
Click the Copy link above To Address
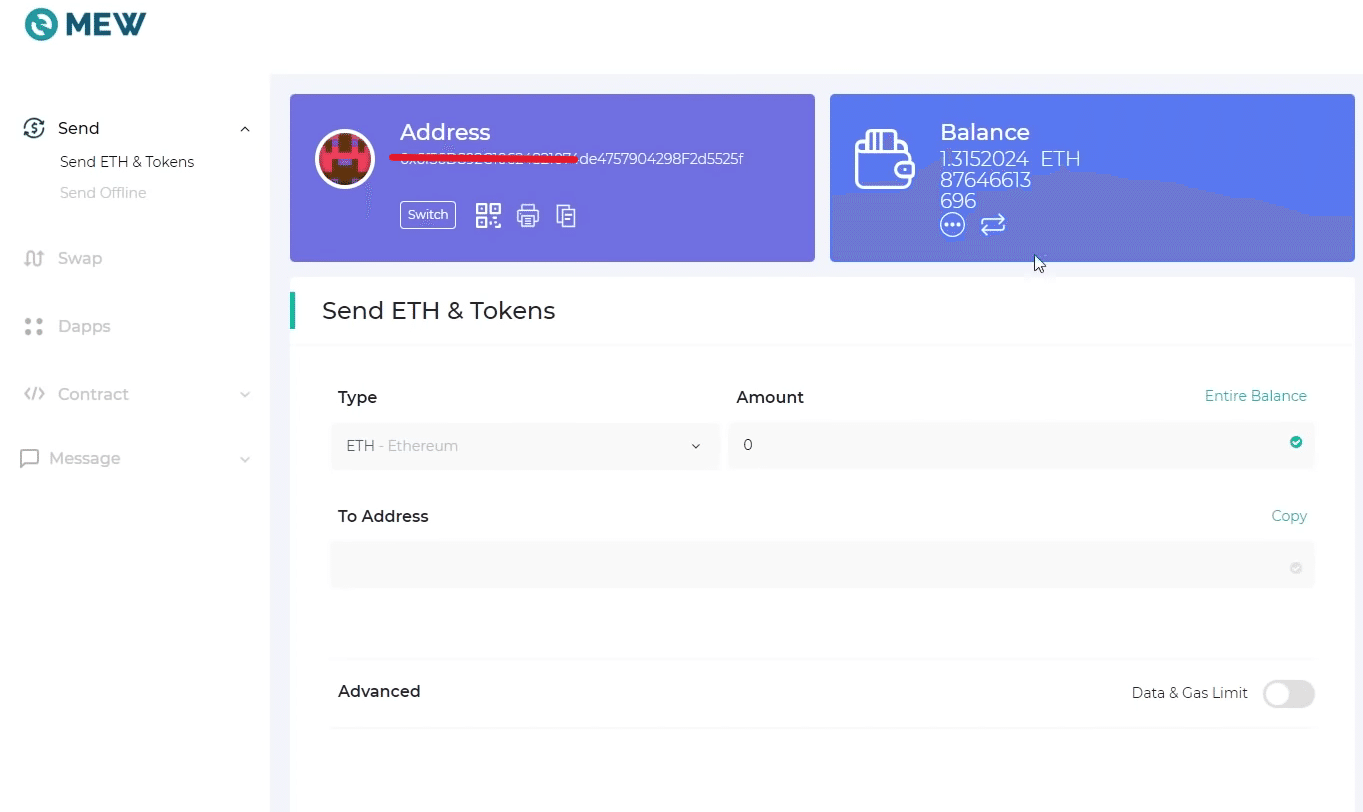[x=1289, y=516]
